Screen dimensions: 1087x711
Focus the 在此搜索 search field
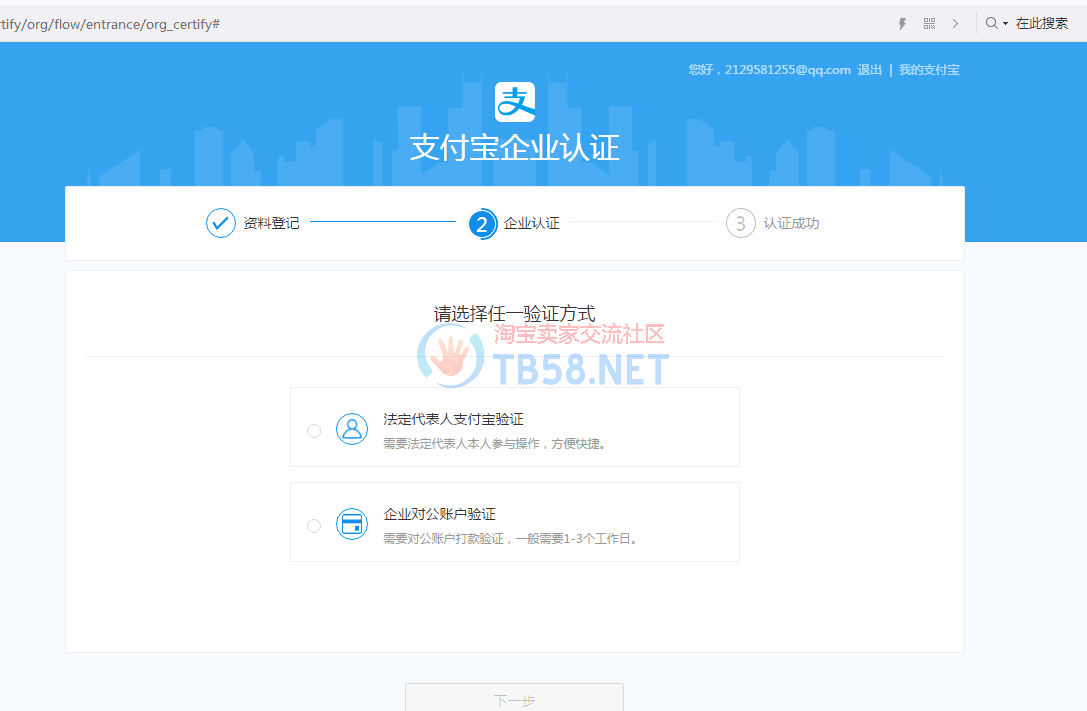click(x=1041, y=24)
